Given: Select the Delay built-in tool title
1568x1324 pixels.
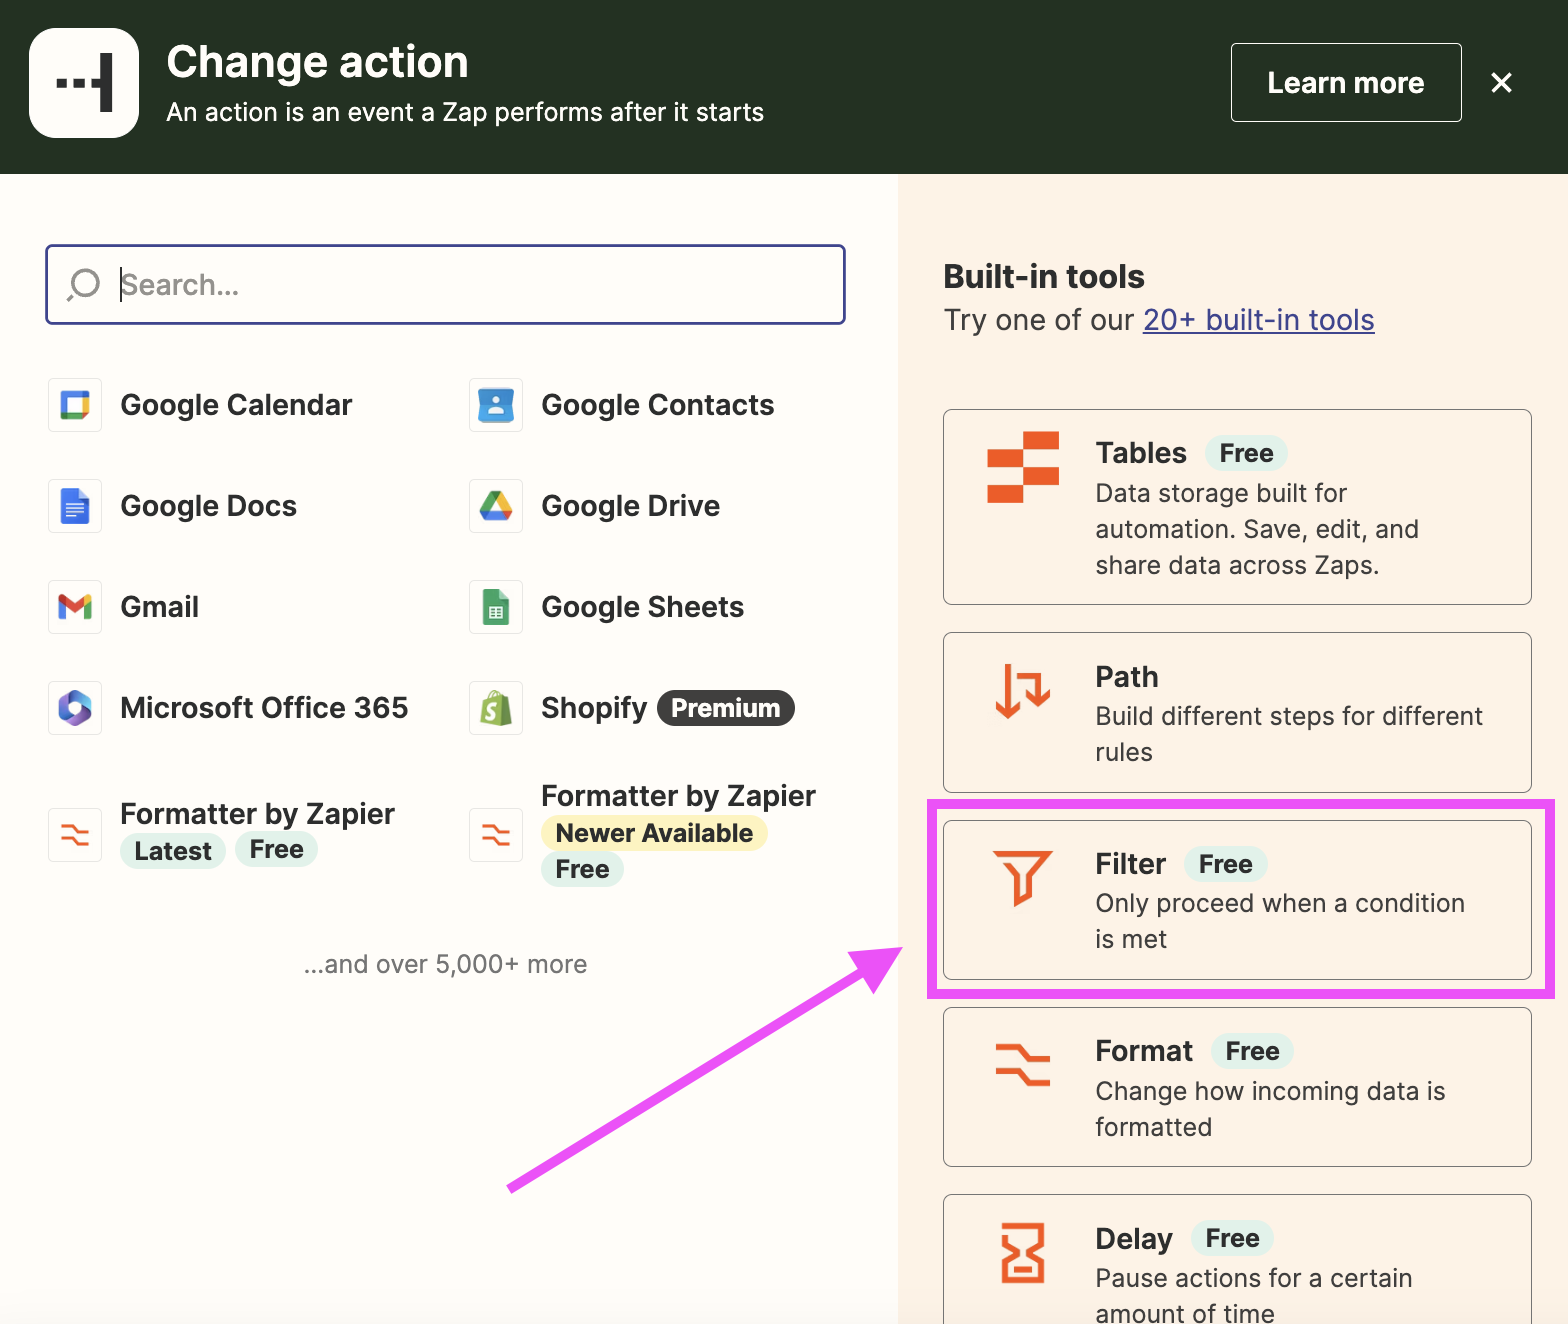Looking at the screenshot, I should 1134,1239.
